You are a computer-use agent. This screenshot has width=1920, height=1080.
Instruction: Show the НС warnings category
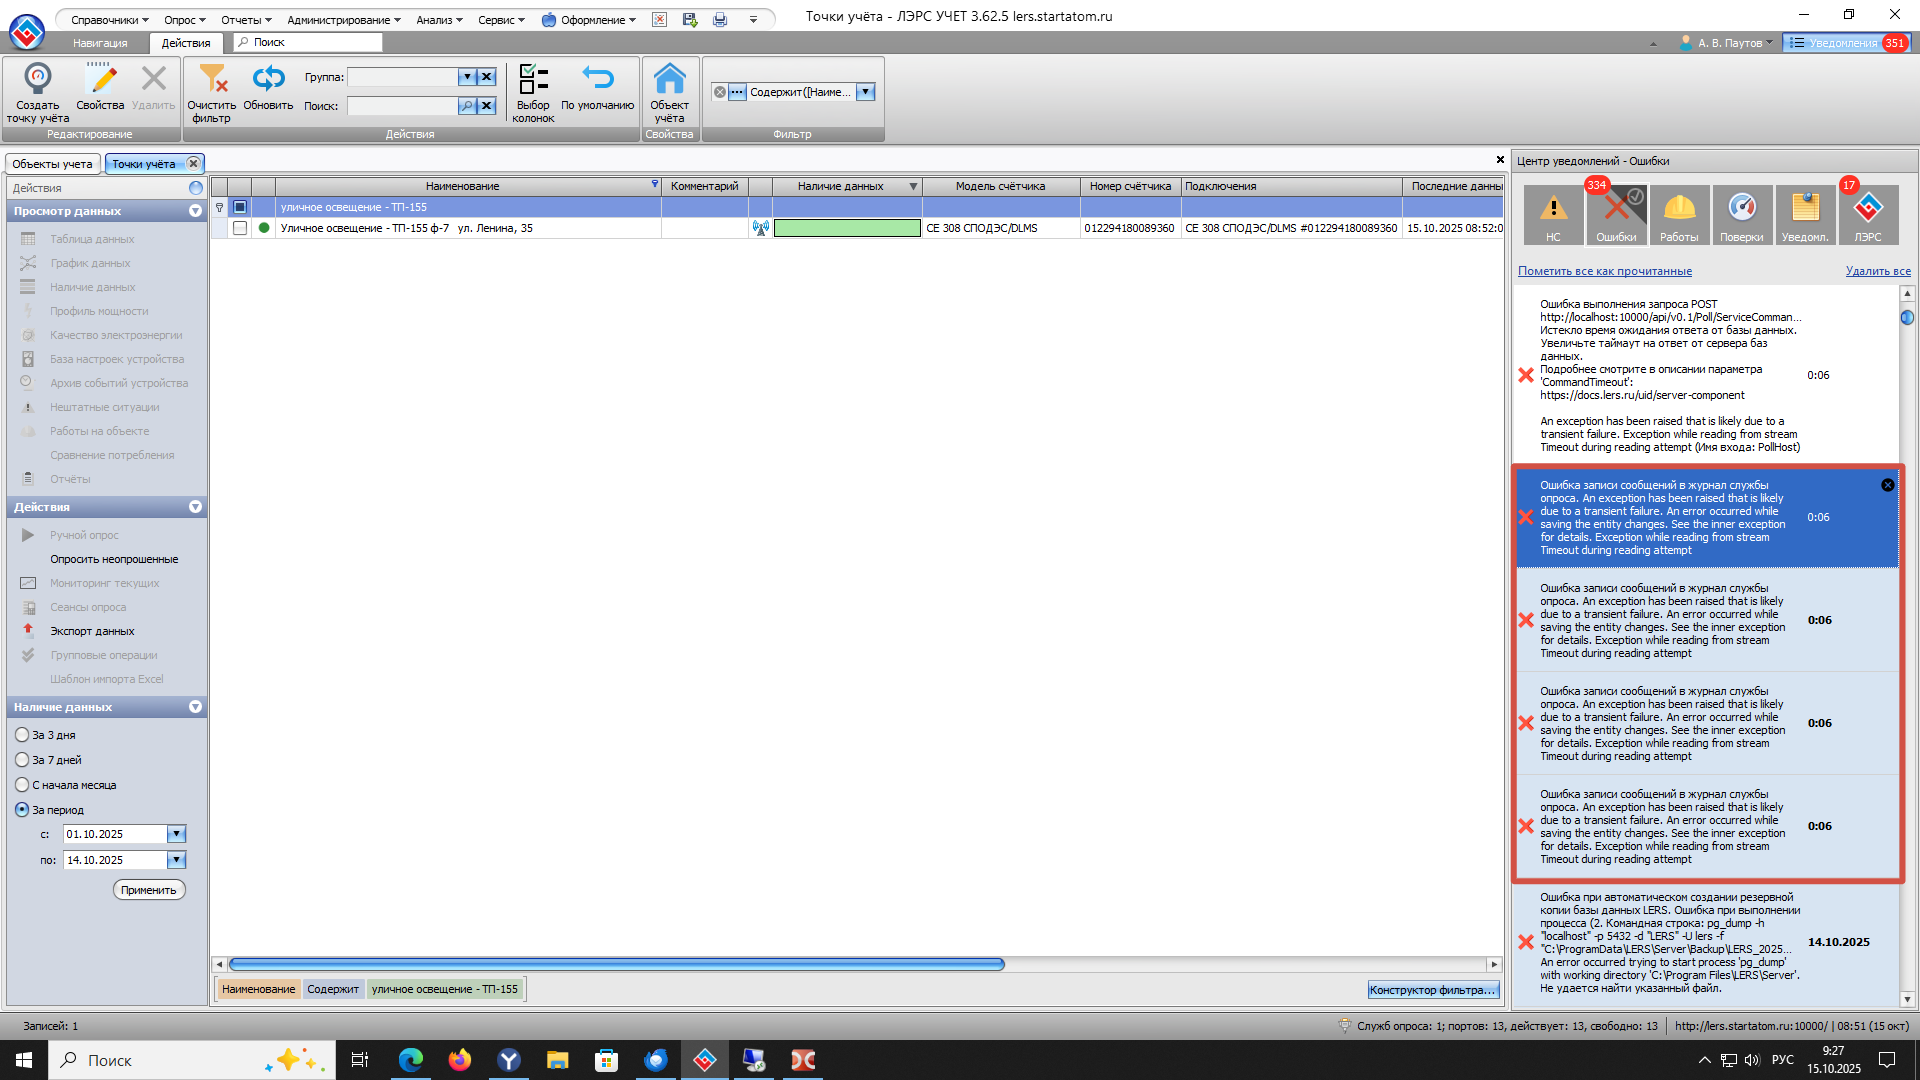(1553, 213)
